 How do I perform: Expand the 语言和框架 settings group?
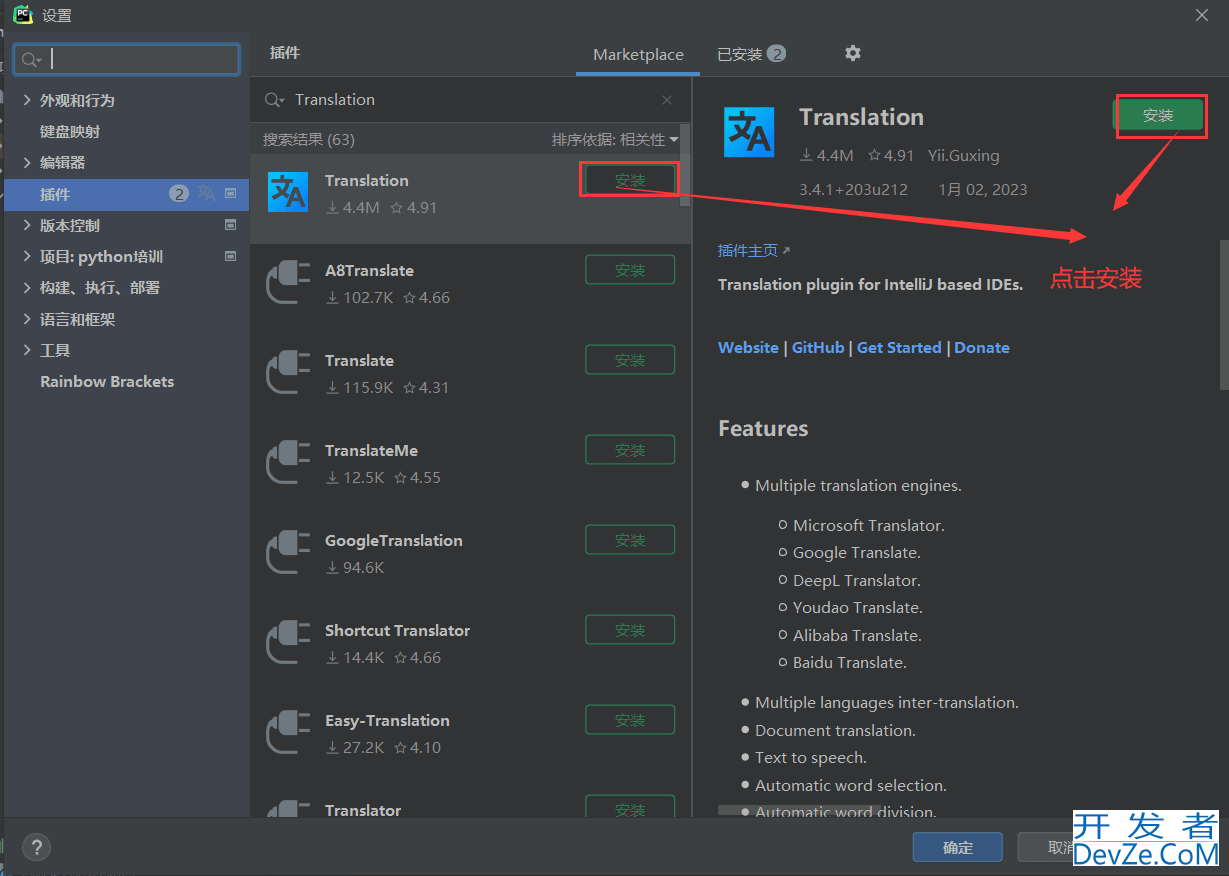pyautogui.click(x=27, y=319)
